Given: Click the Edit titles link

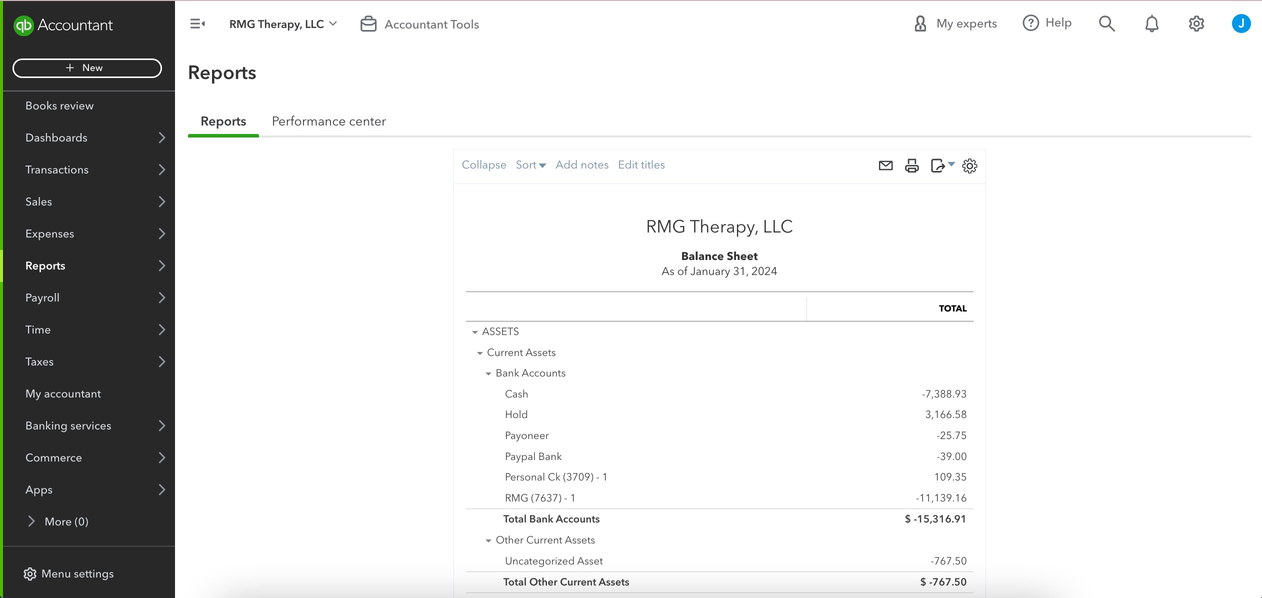Looking at the screenshot, I should click(x=641, y=165).
